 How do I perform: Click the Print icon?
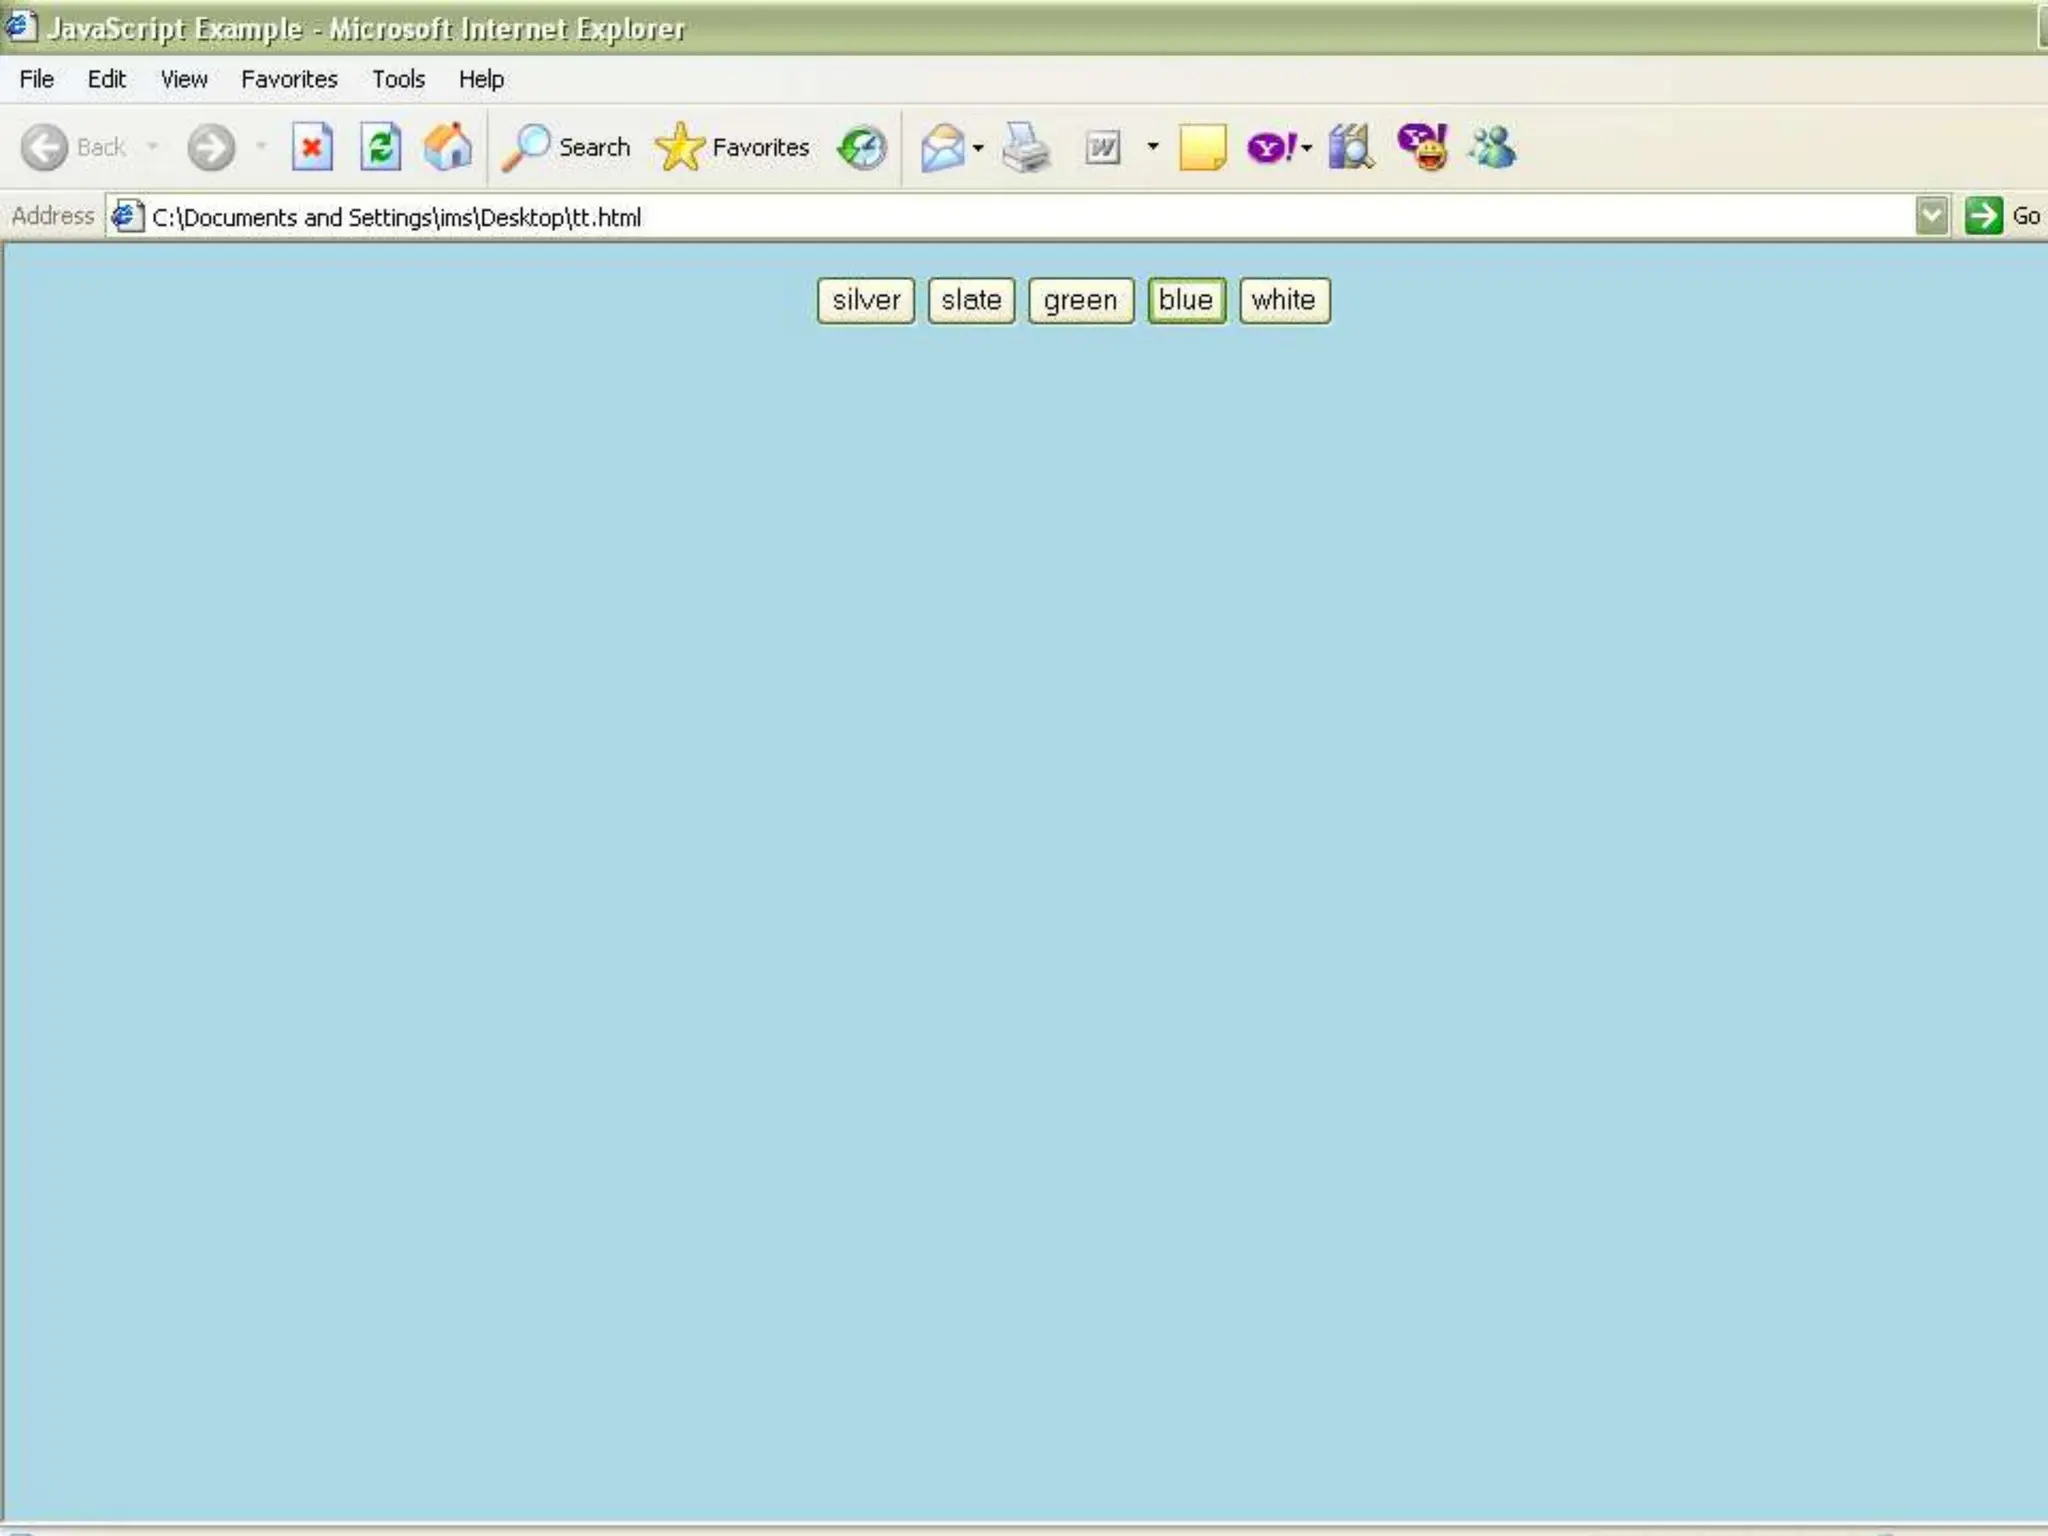tap(1026, 148)
